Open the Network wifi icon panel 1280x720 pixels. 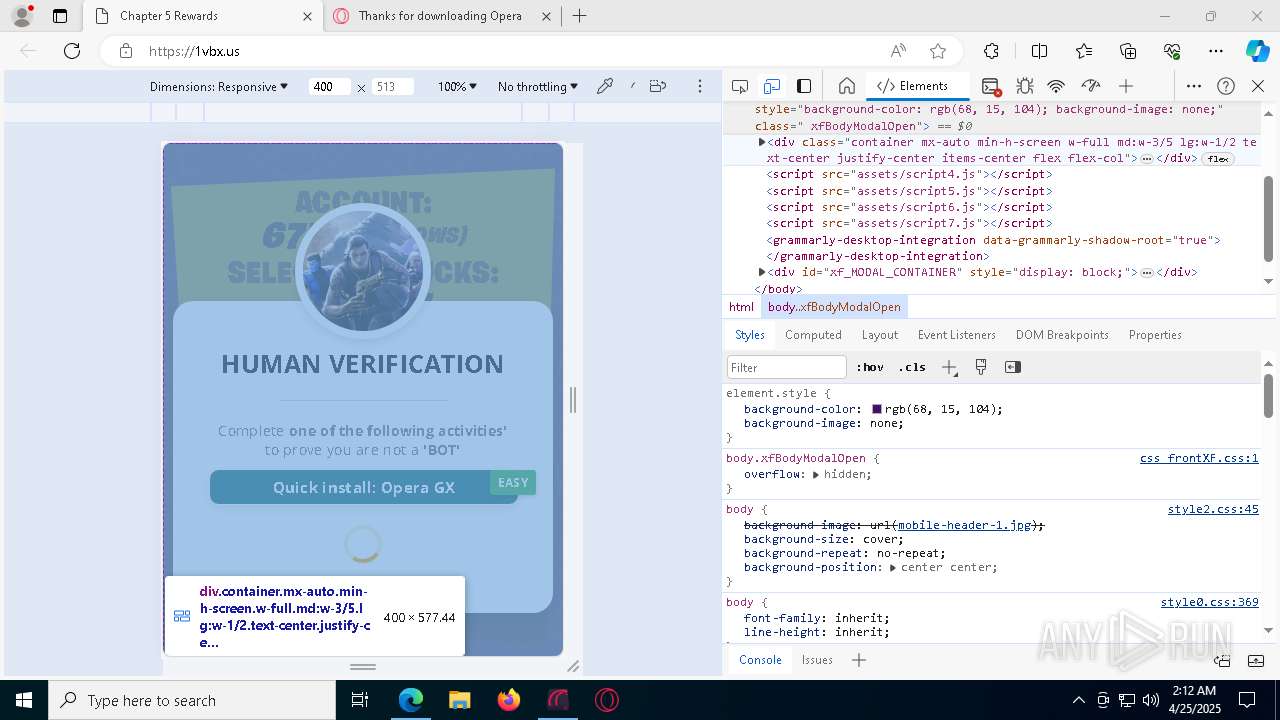pos(1056,86)
